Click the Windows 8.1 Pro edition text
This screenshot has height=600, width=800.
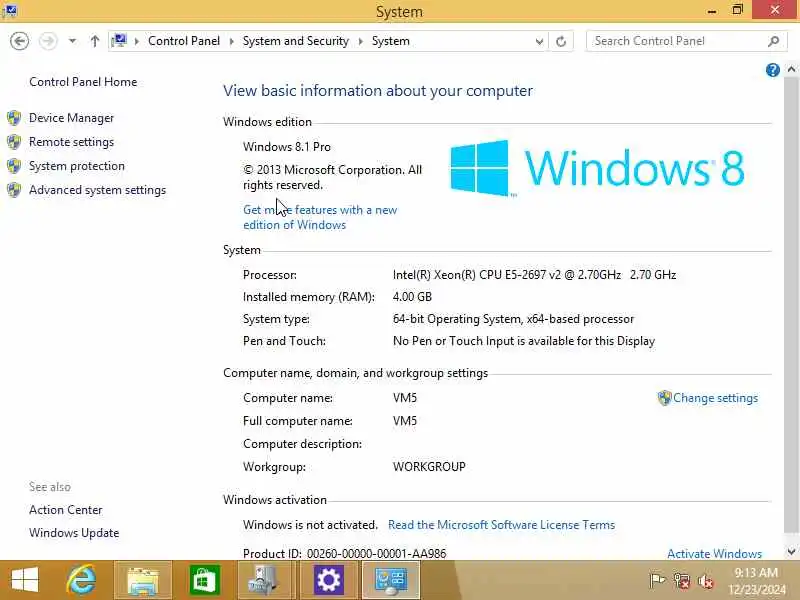coord(287,147)
